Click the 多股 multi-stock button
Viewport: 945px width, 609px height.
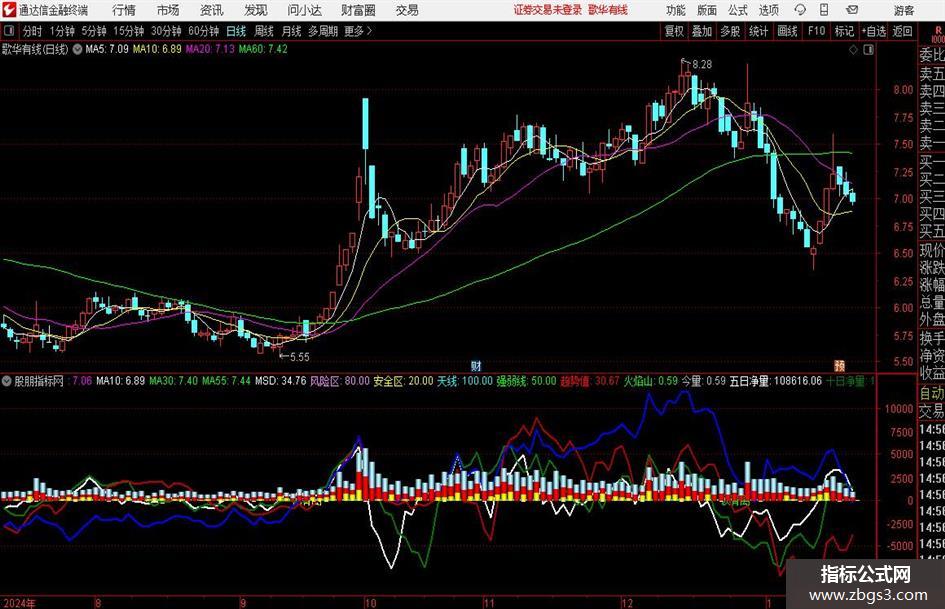pyautogui.click(x=730, y=31)
